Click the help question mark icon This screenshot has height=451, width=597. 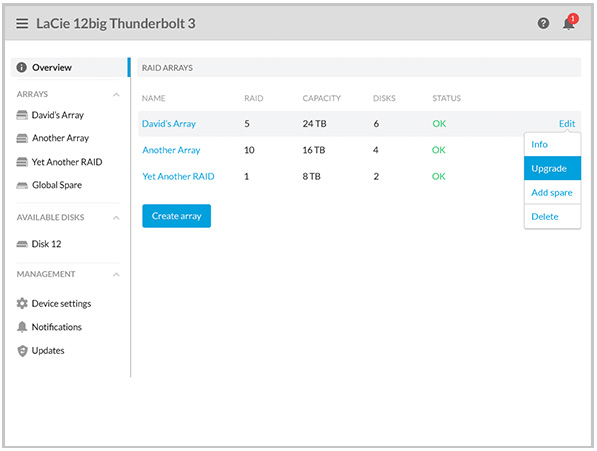(x=543, y=24)
